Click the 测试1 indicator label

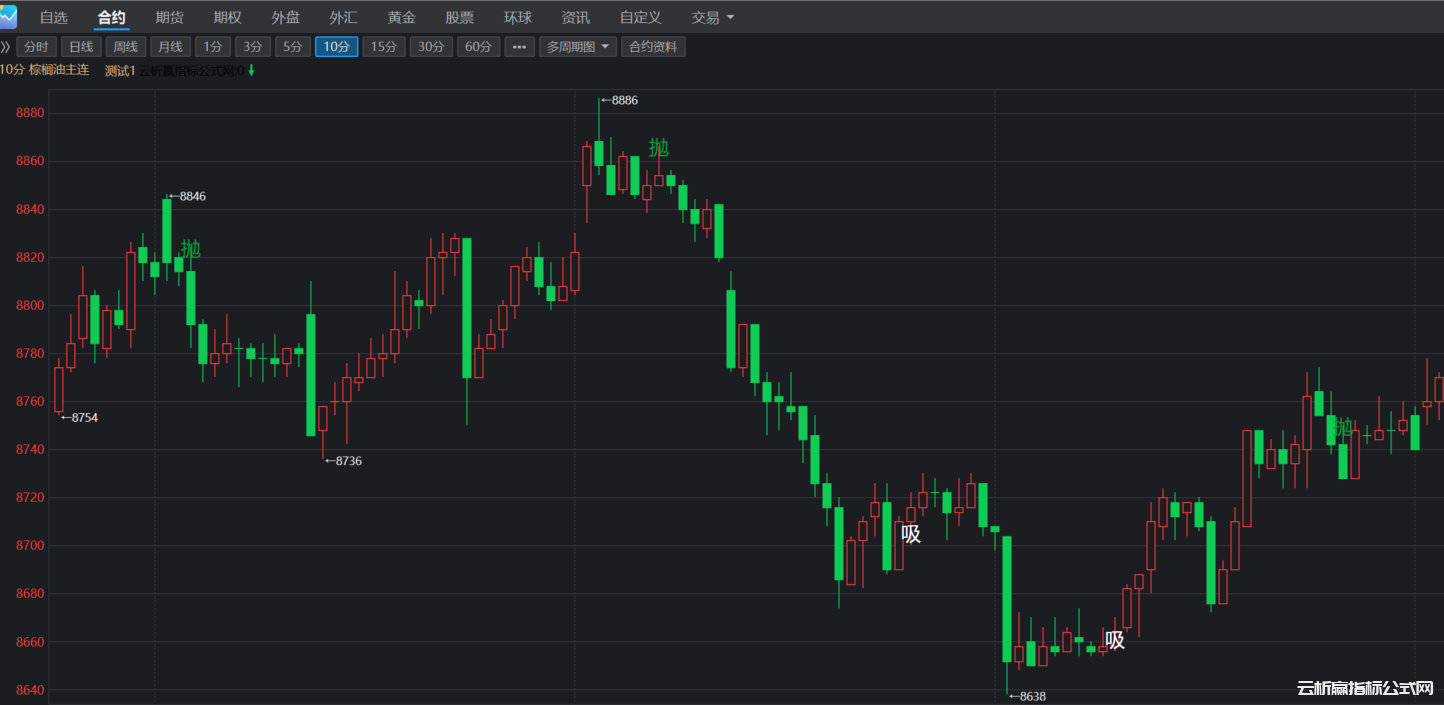120,70
